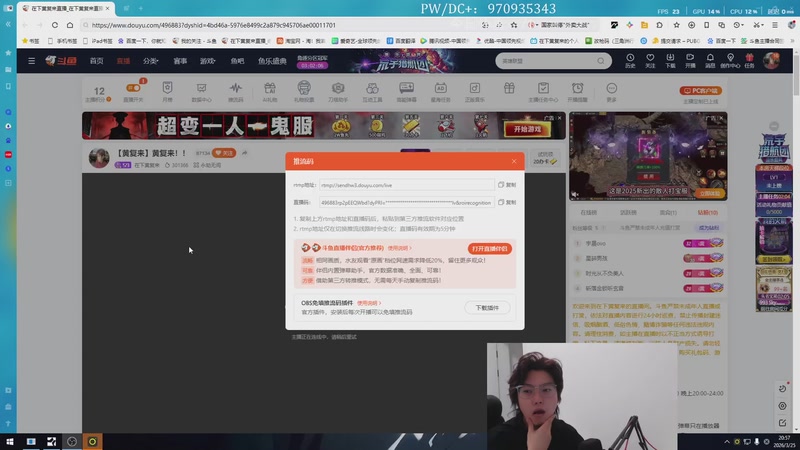Go to 首页 in Douyu navigation
The image size is (800, 450).
(96, 61)
